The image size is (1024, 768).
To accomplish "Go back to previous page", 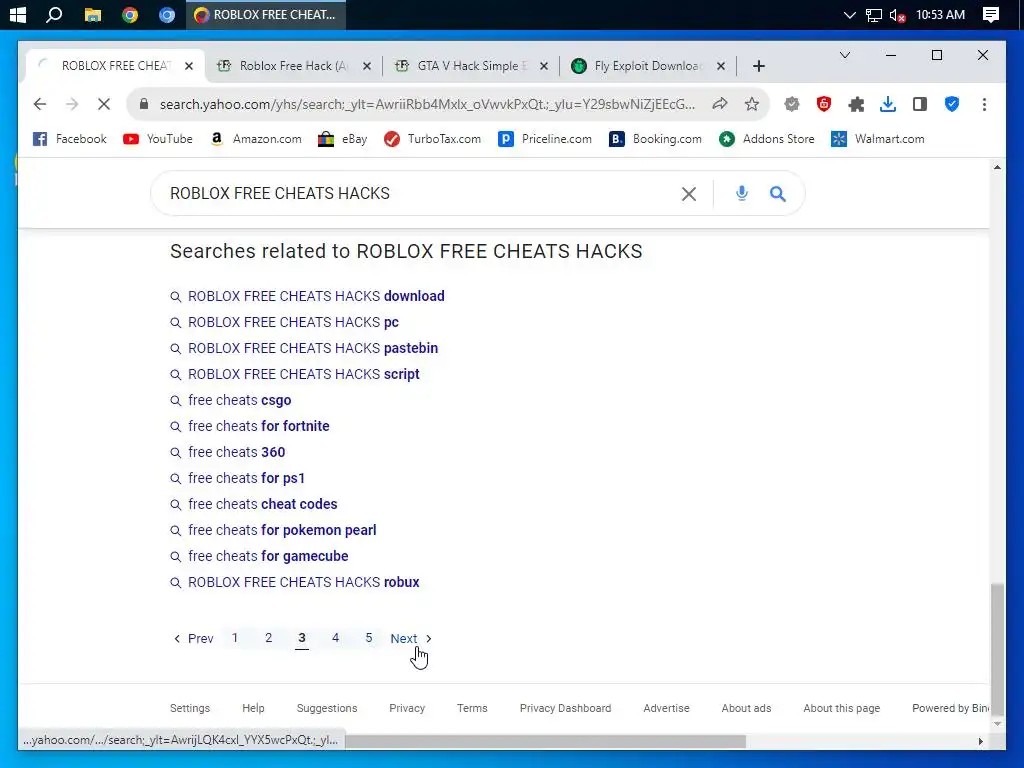I will click(40, 104).
